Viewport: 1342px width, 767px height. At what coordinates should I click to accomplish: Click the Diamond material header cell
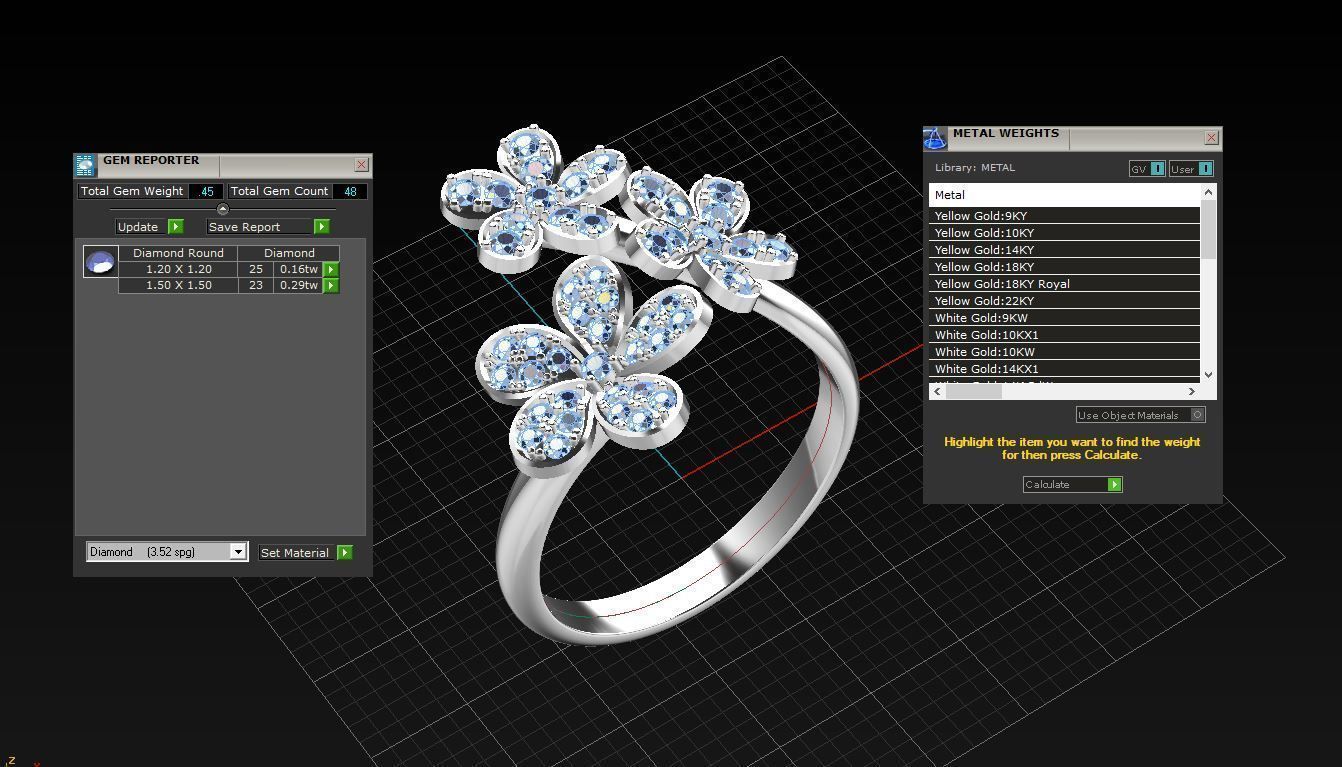289,254
